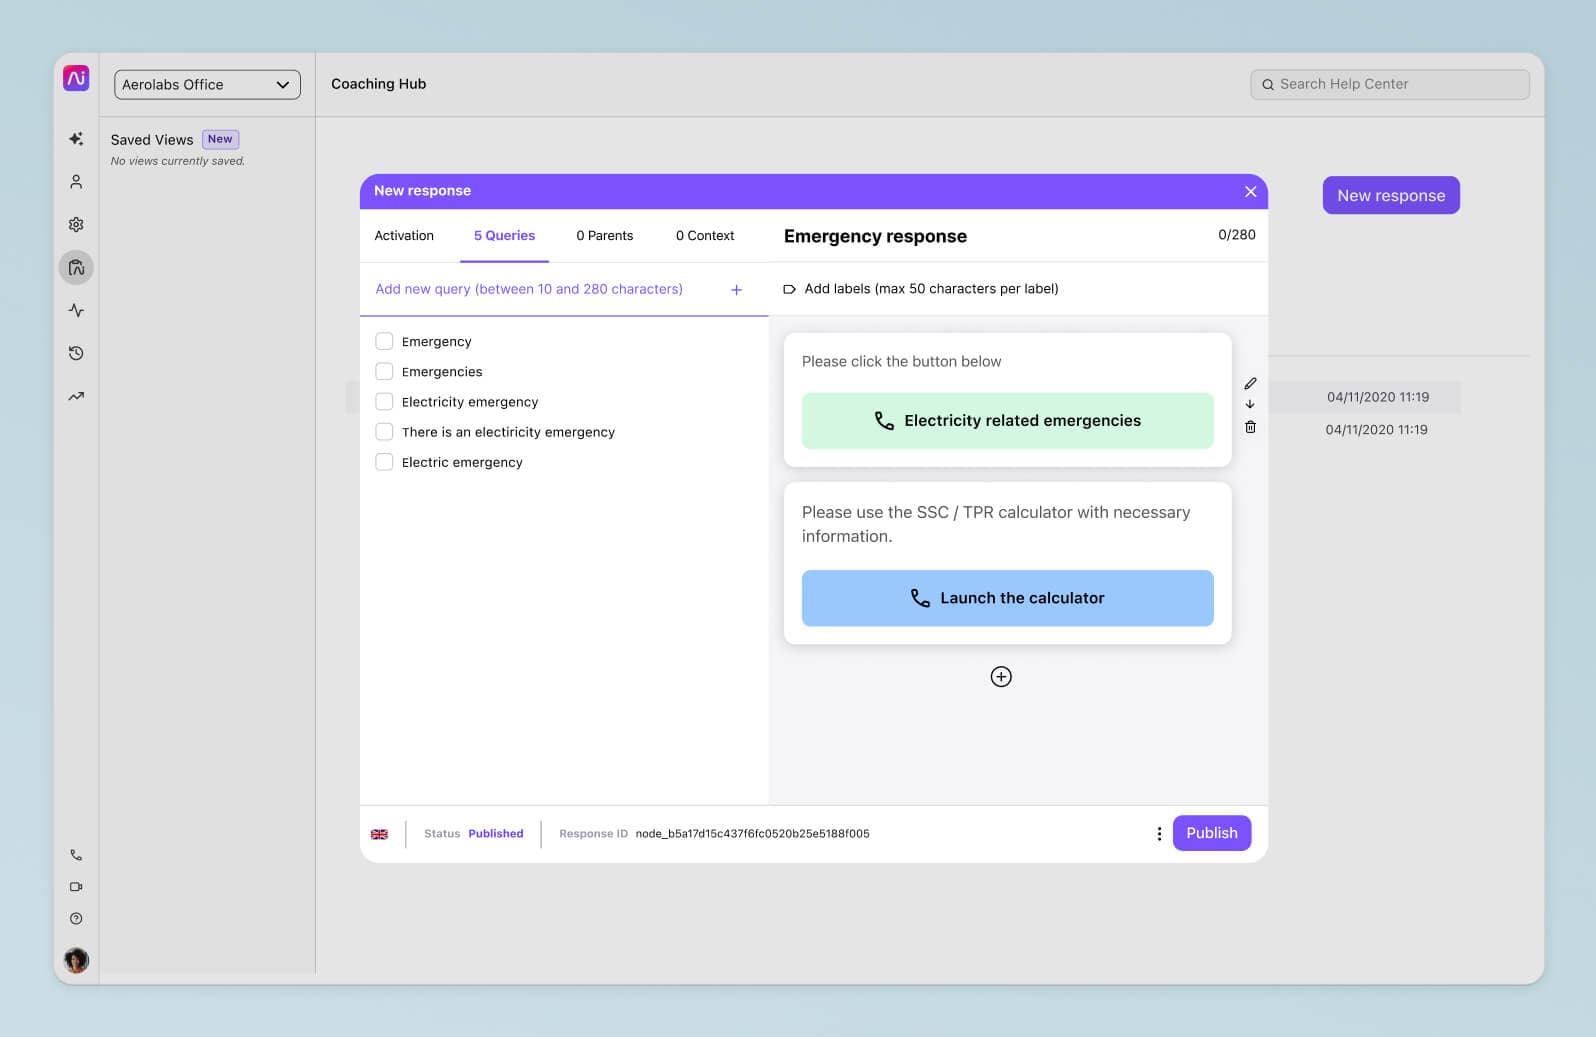Click the Response ID node value
The image size is (1596, 1037).
(x=752, y=834)
